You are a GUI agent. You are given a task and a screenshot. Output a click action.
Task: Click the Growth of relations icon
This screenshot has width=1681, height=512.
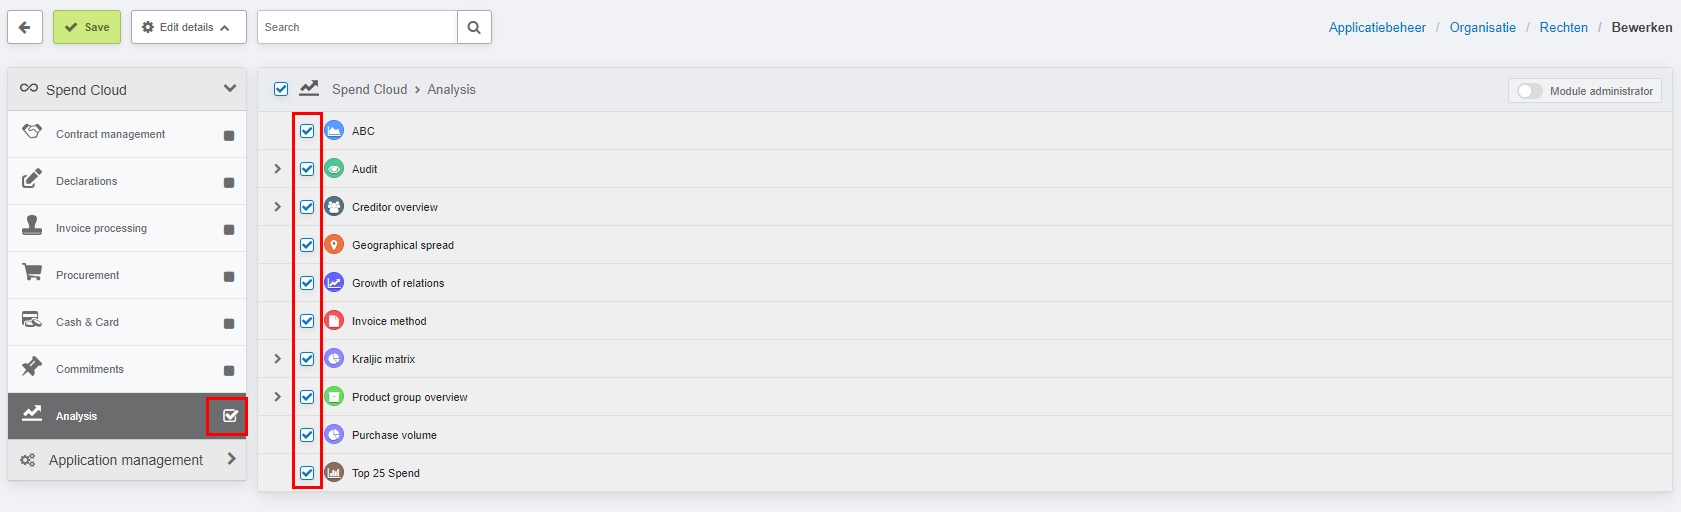pyautogui.click(x=334, y=283)
